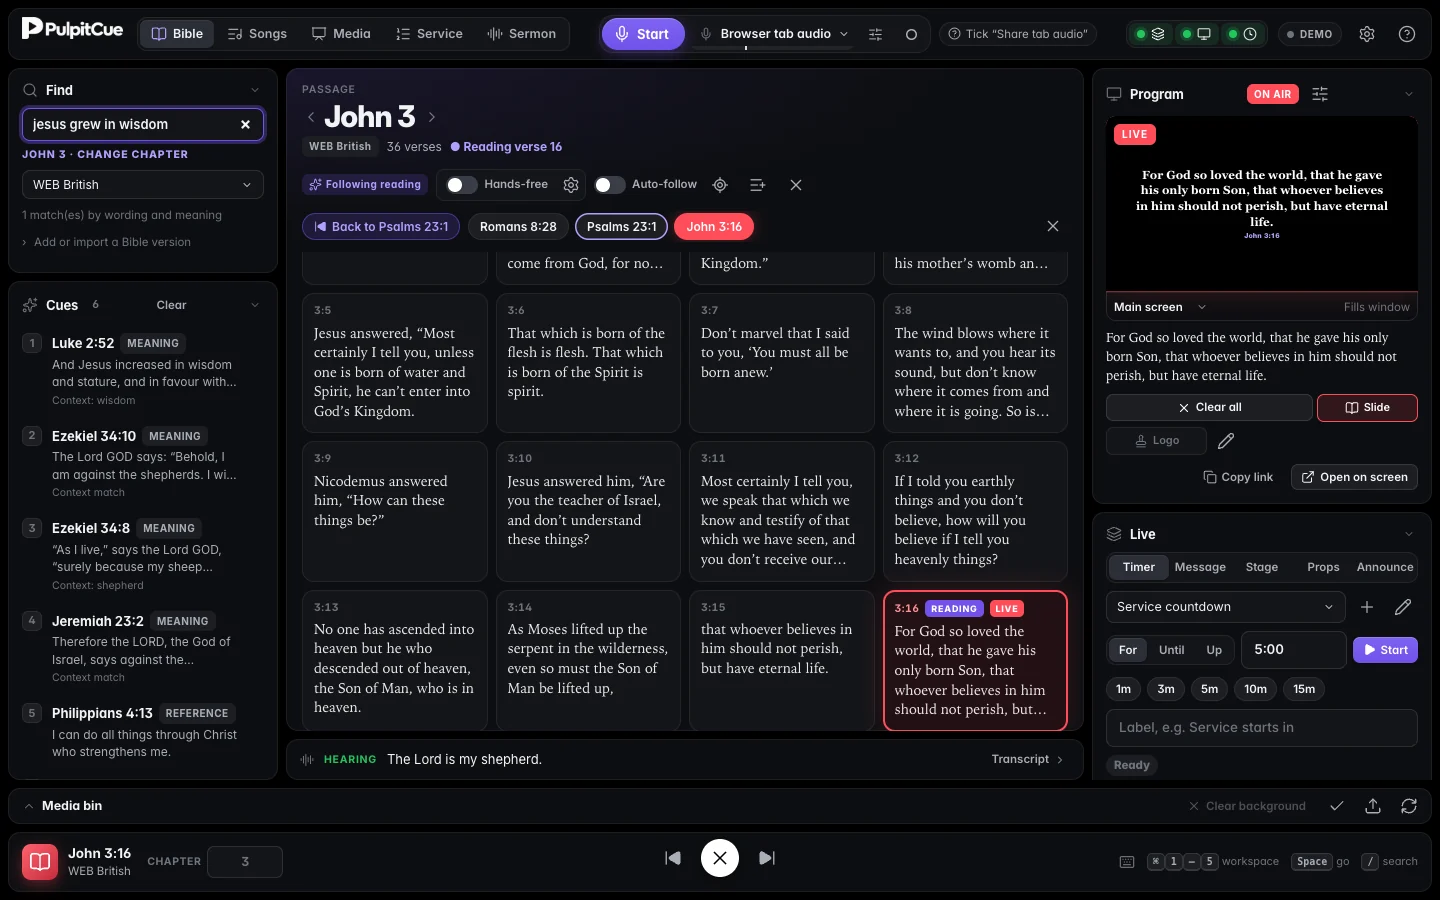The height and width of the screenshot is (900, 1440).
Task: Click the checkmark icon in Media bin bar
Action: [1337, 806]
